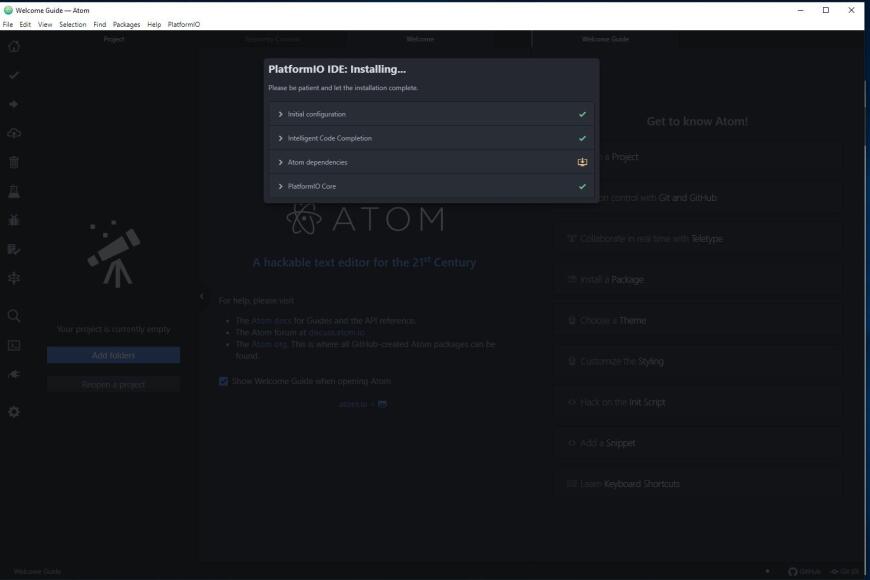Click the cloud upload icon in left toolbar
Viewport: 870px width, 580px height.
coord(14,133)
